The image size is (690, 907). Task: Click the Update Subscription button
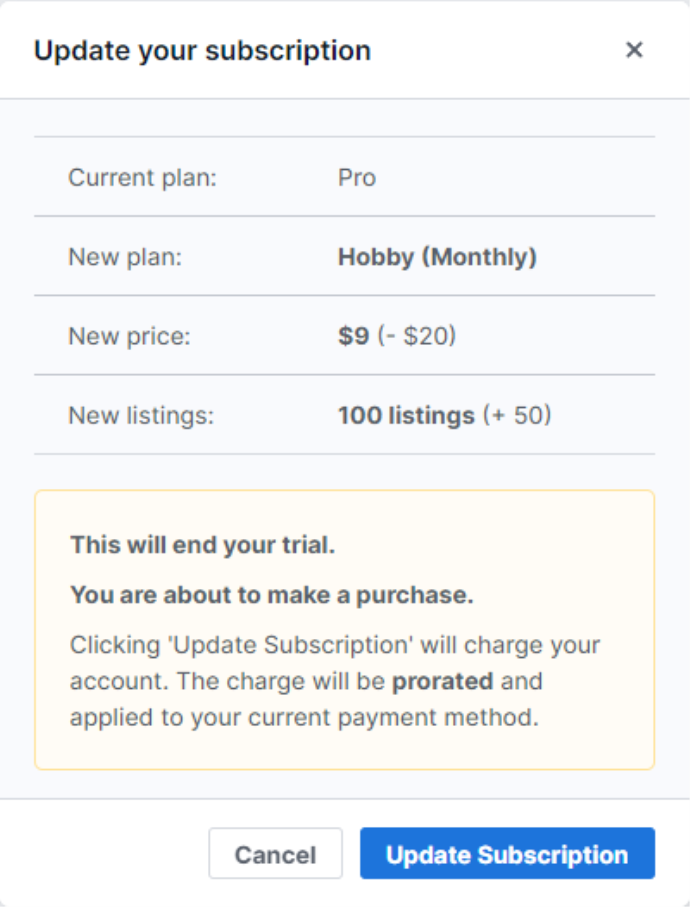[x=507, y=853]
